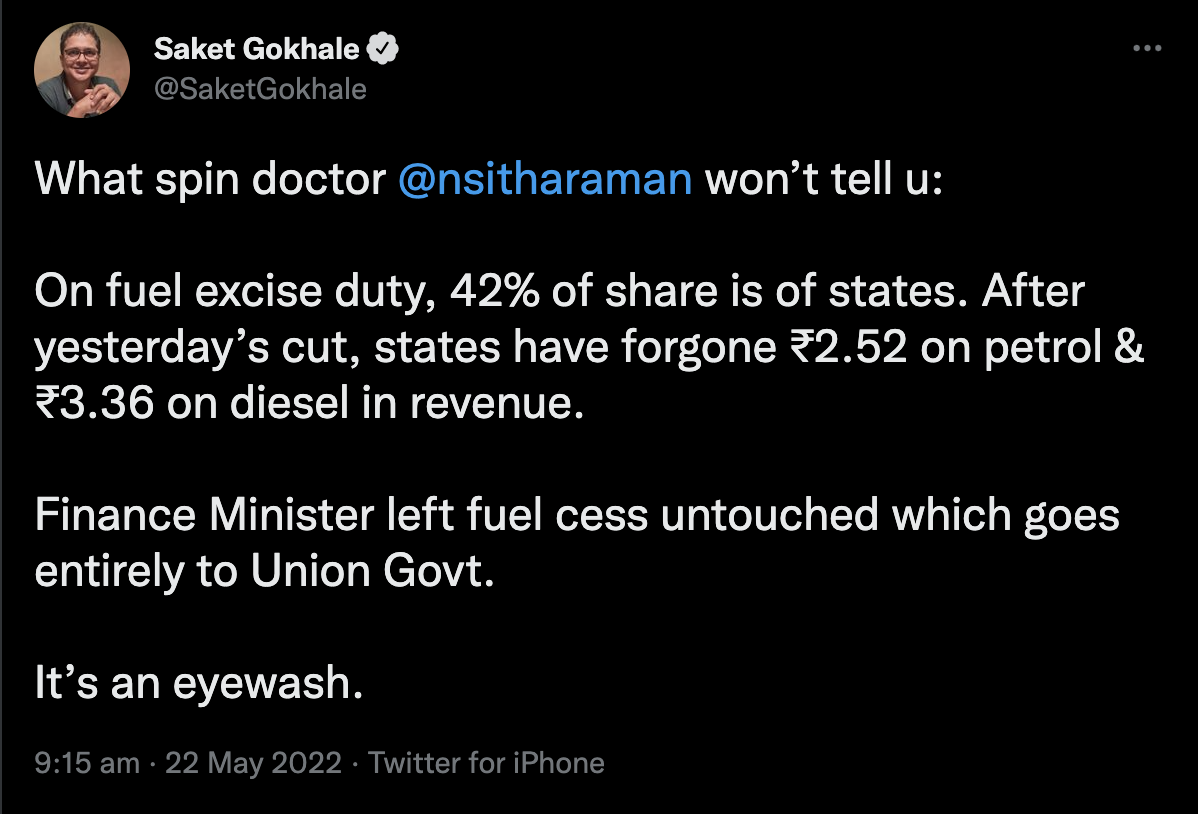
Task: Click the Twitter for iPhone source label
Action: tap(486, 763)
